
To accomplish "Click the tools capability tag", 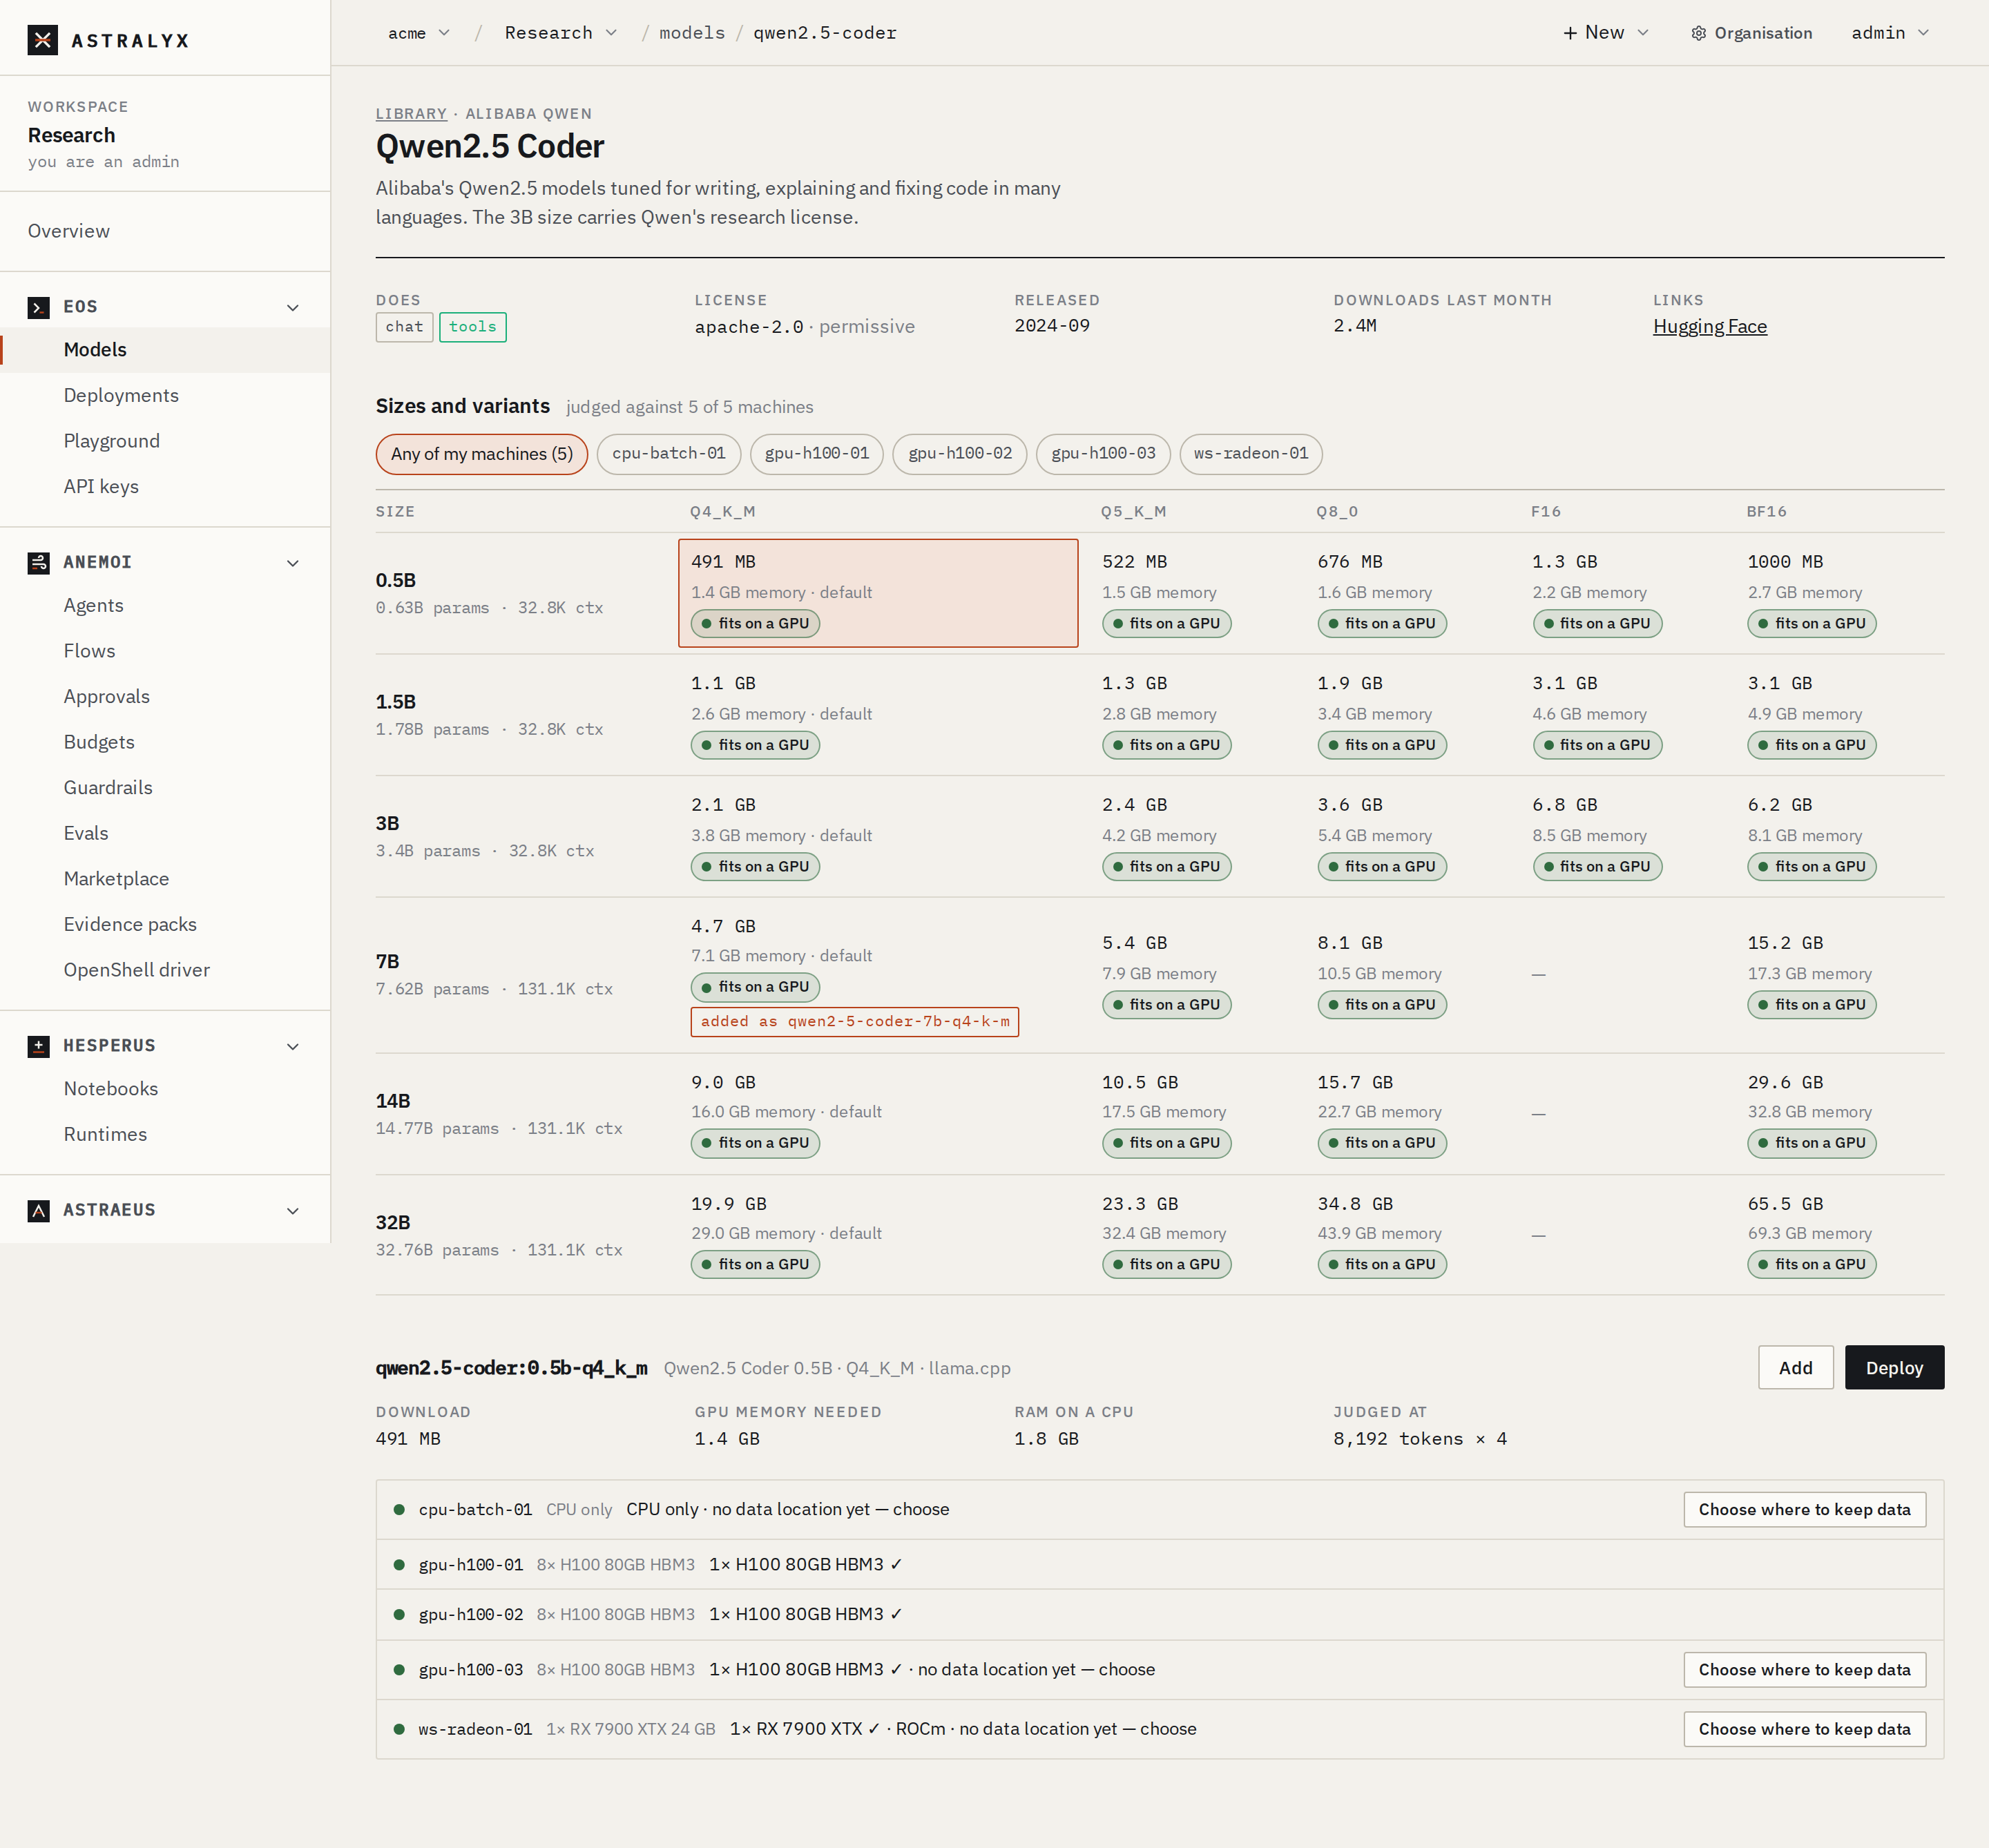I will [473, 327].
